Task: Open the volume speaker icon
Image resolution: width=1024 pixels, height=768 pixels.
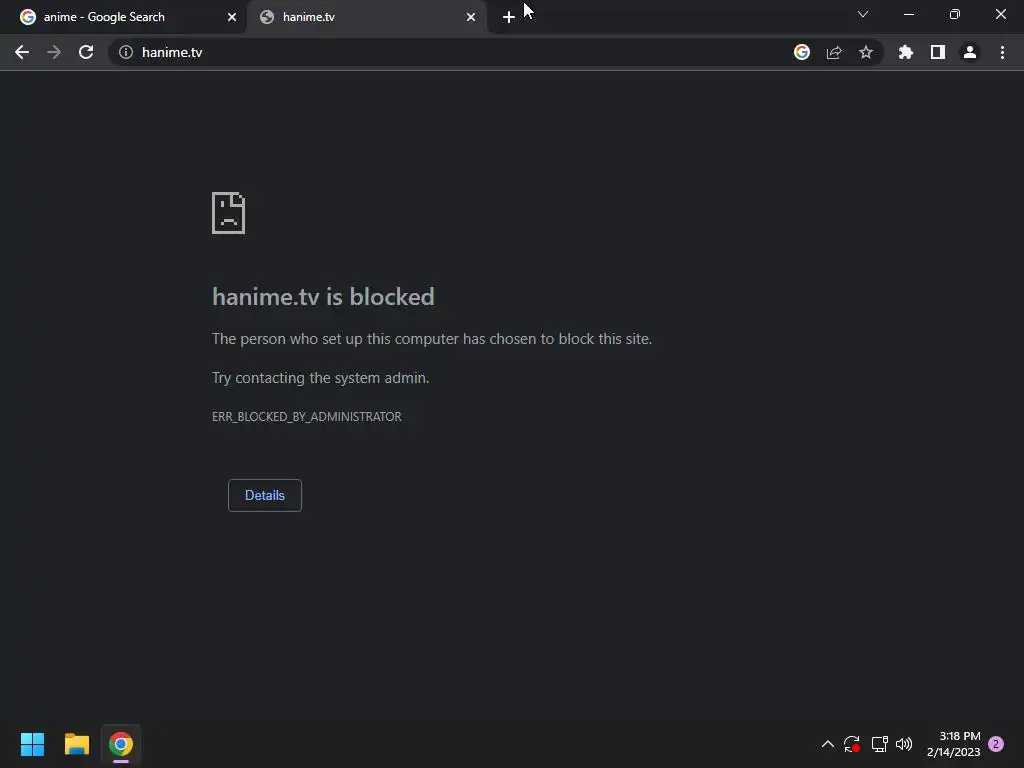Action: pos(904,744)
